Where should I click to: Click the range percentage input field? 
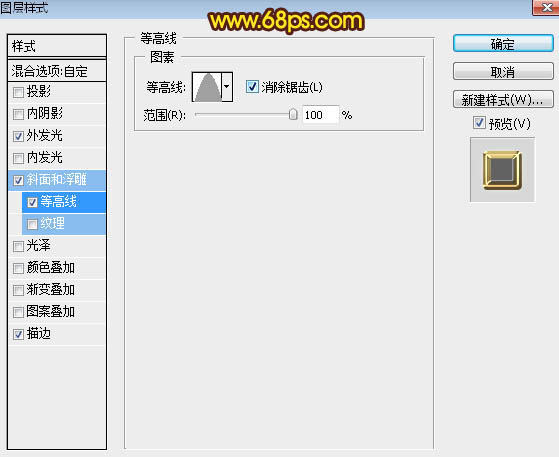coord(320,115)
